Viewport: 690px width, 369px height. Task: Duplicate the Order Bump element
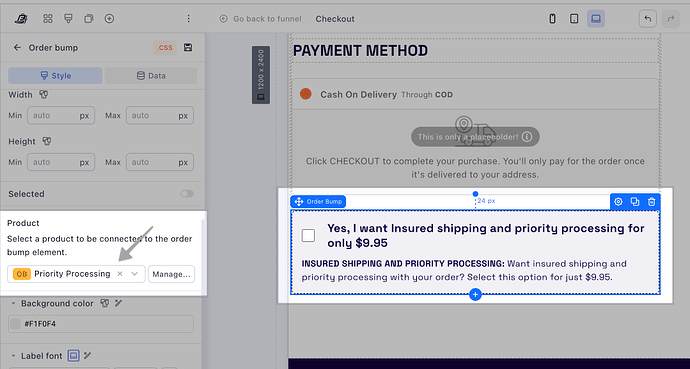[635, 201]
